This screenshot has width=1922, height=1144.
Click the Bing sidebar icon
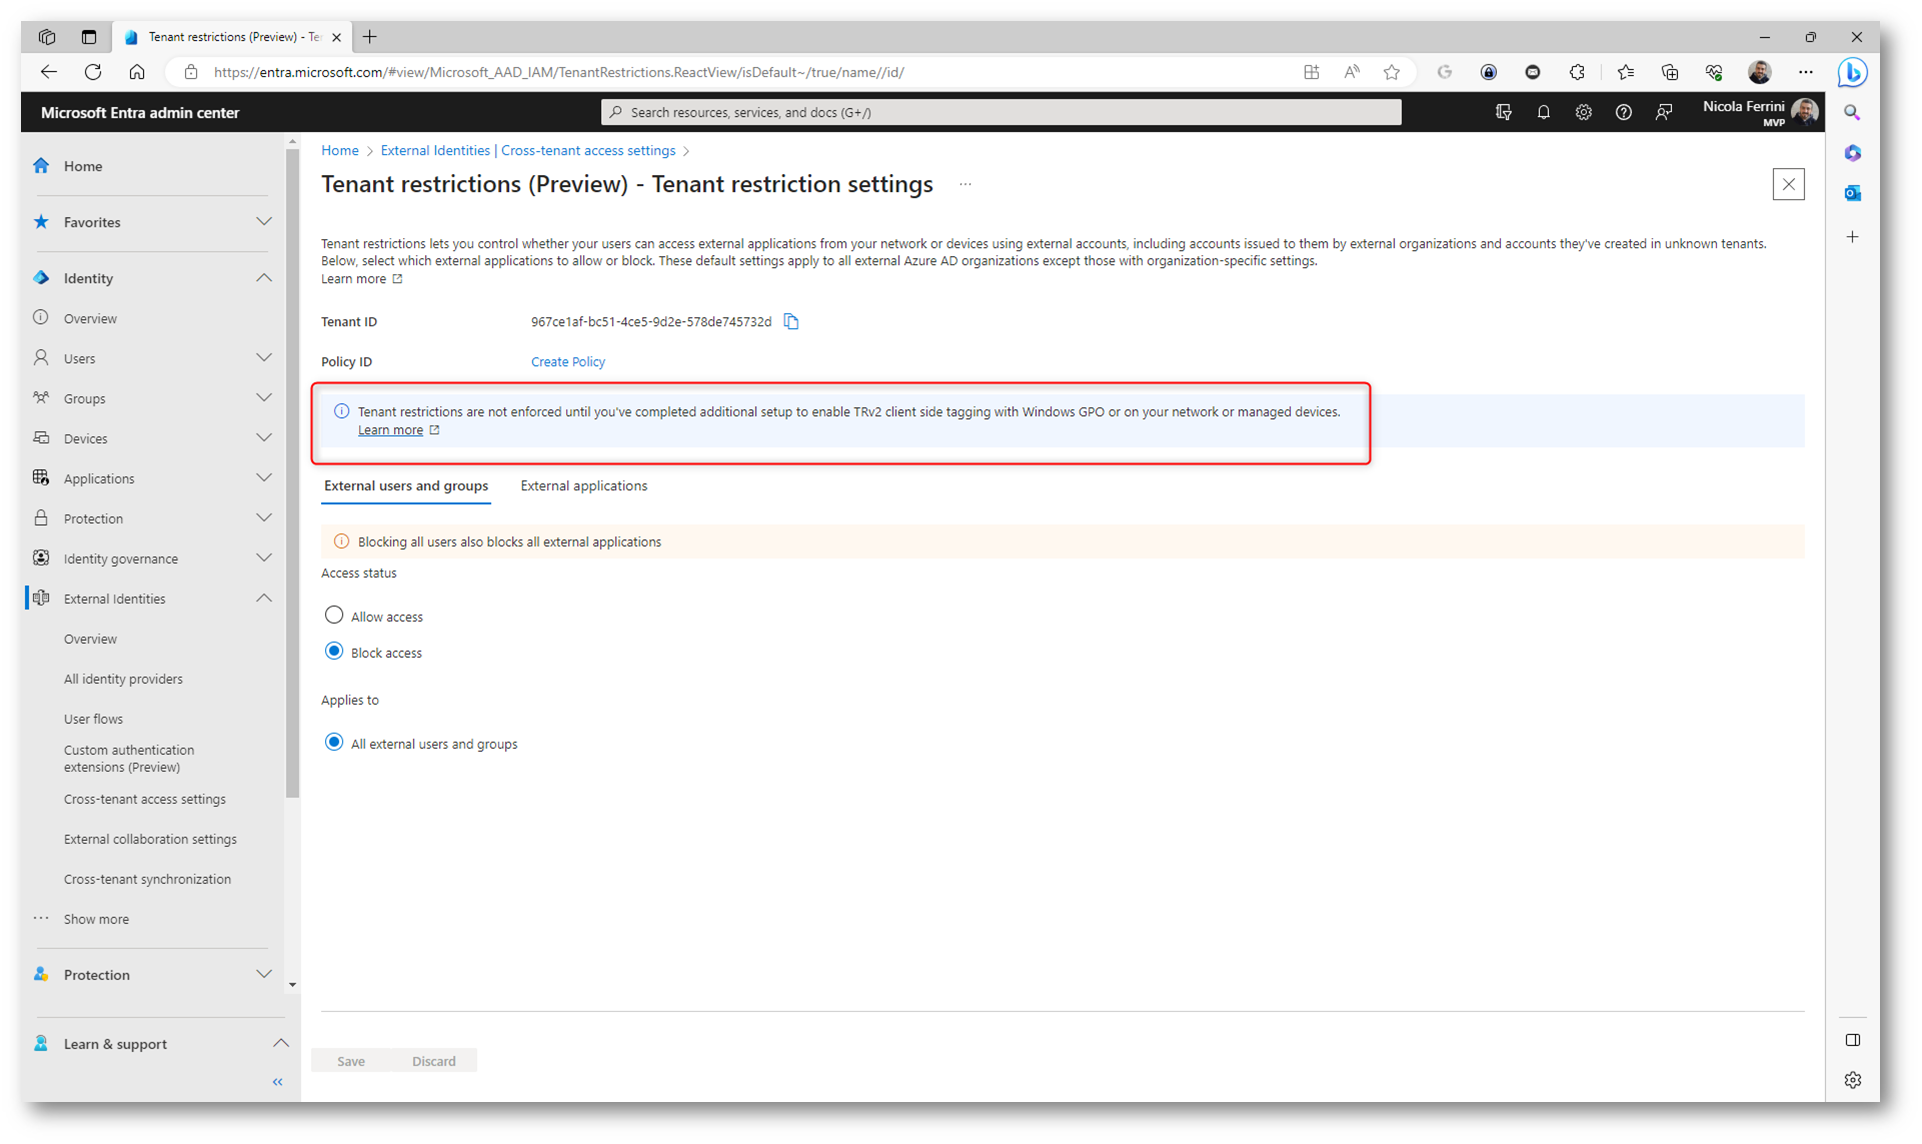coord(1852,73)
